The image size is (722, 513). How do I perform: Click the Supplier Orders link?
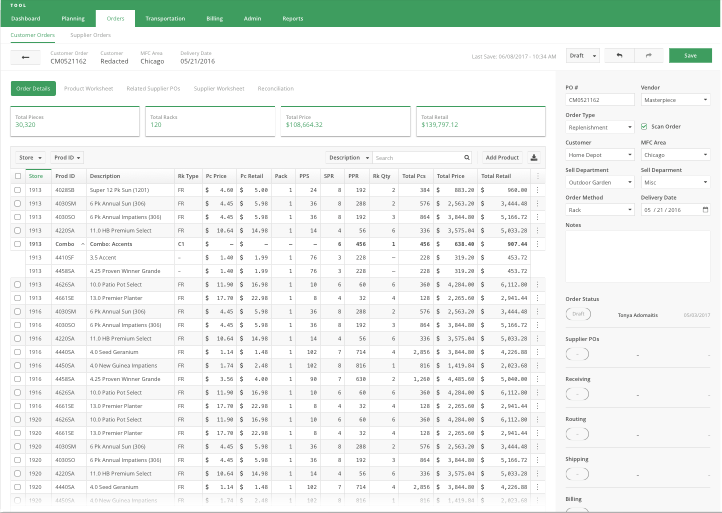click(x=90, y=35)
